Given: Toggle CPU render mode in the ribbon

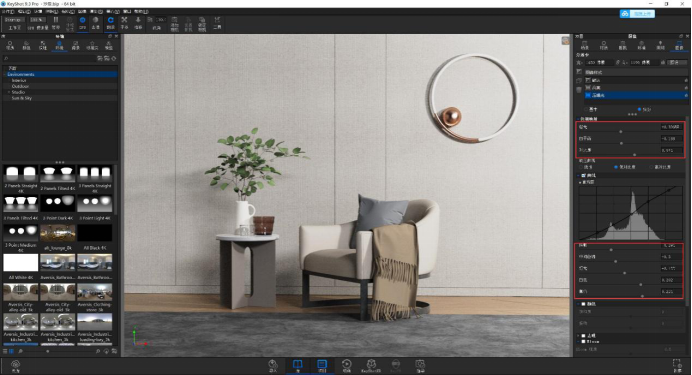Looking at the screenshot, I should click(x=83, y=23).
